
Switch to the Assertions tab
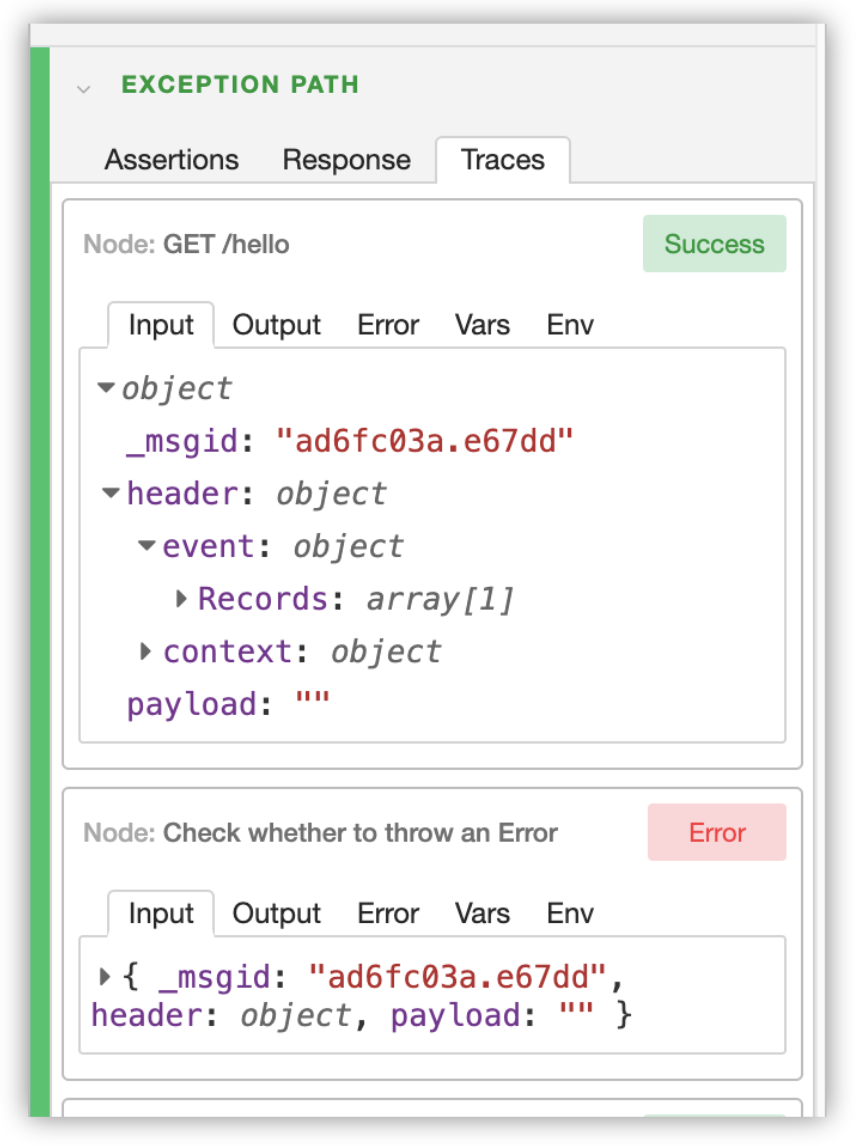click(x=171, y=159)
